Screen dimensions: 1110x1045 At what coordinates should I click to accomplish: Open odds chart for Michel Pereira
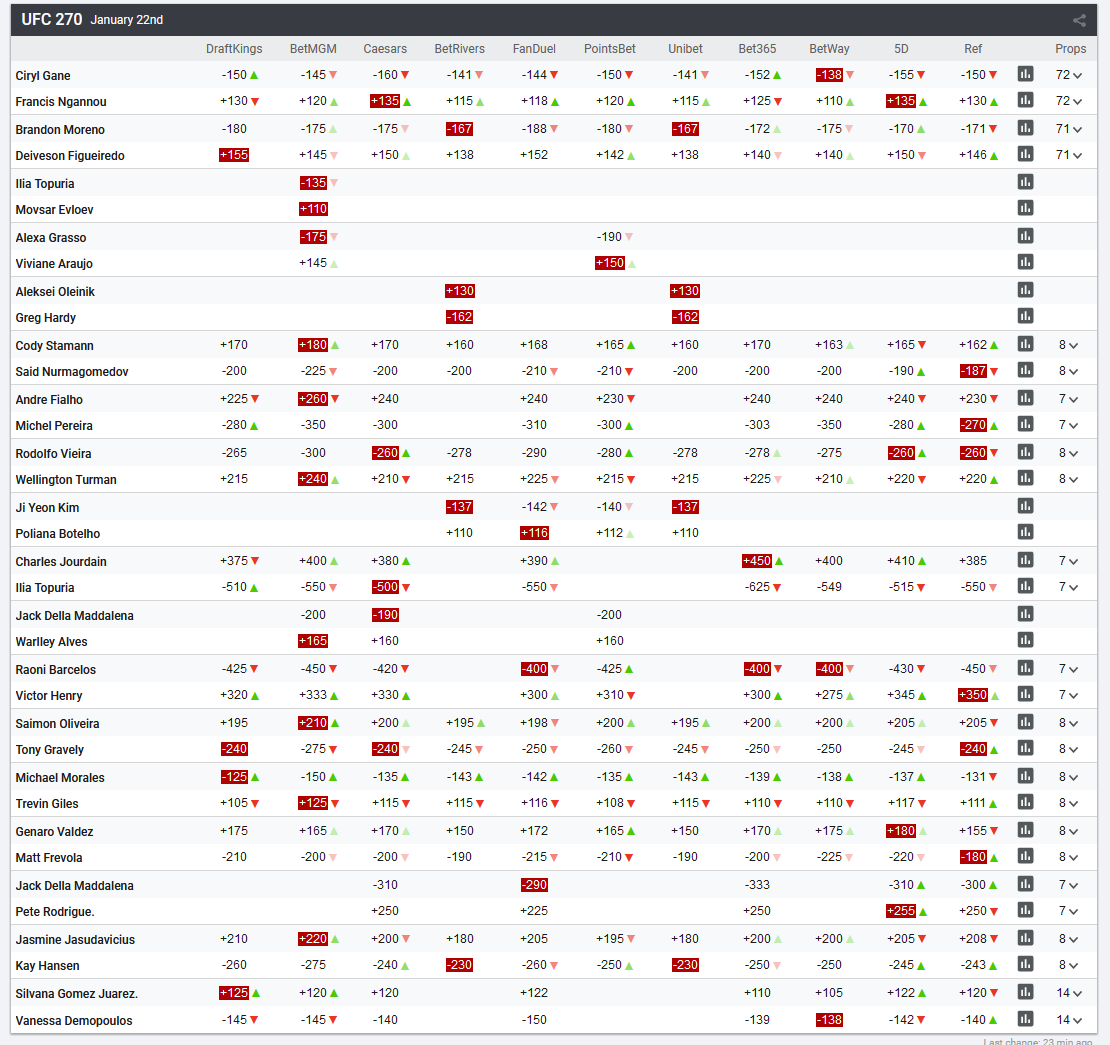pos(1025,424)
